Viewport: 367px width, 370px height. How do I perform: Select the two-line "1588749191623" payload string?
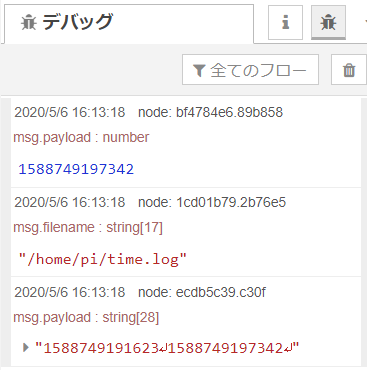167,348
